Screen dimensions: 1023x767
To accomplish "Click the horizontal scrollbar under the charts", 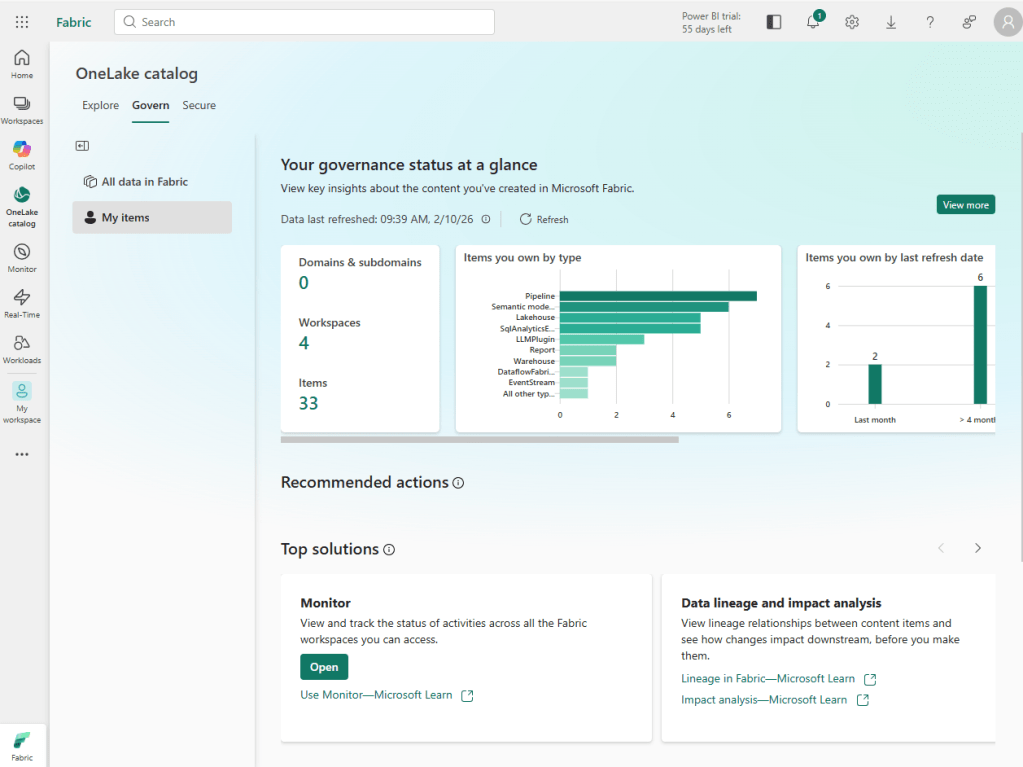I will pos(479,439).
